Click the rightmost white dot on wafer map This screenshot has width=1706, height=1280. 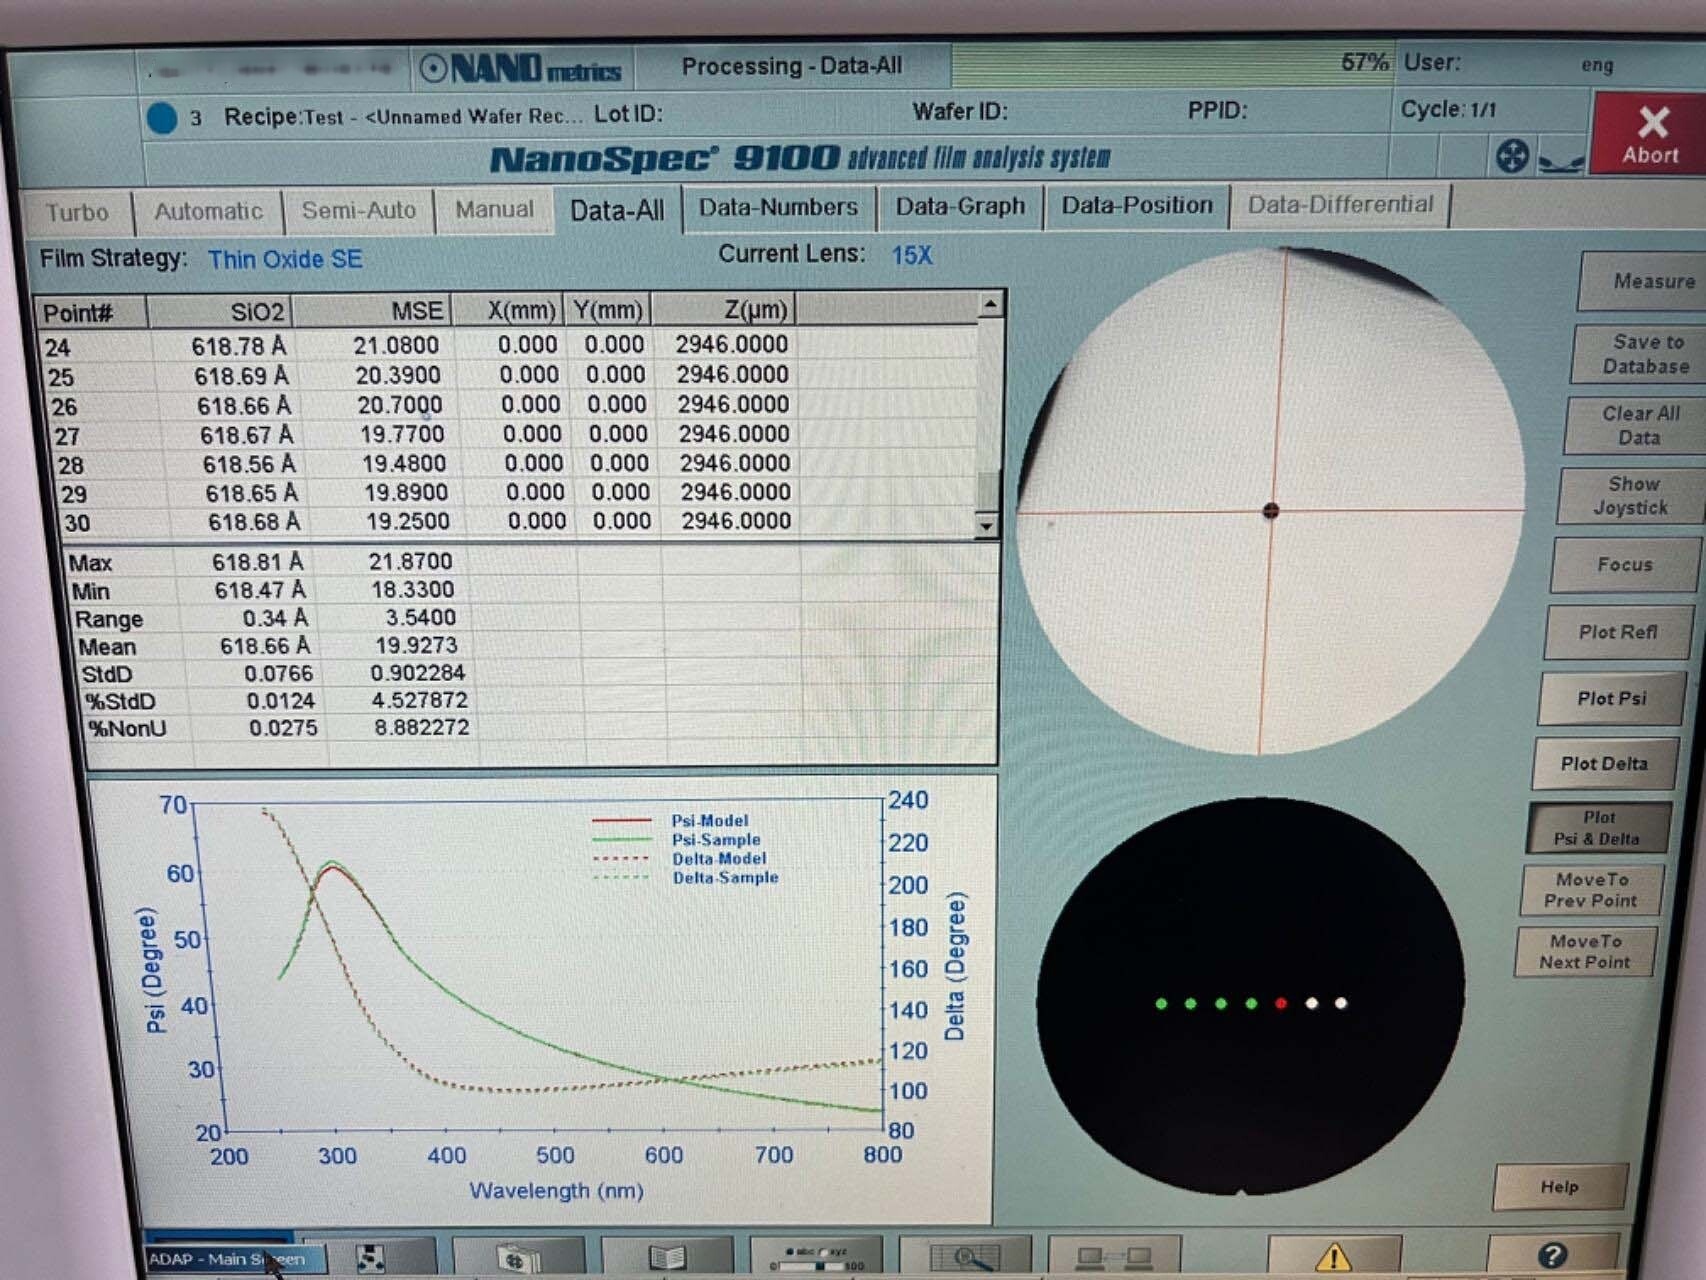pos(1341,1003)
